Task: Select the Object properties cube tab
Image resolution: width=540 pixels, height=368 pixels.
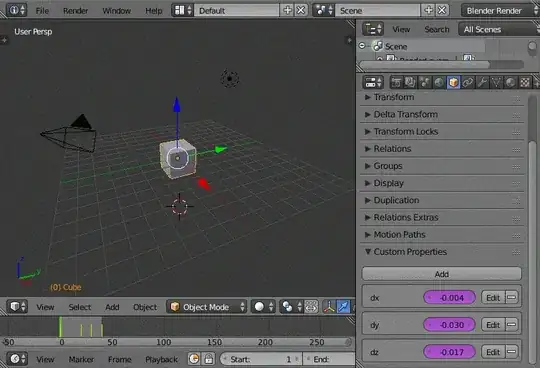Action: tap(453, 82)
